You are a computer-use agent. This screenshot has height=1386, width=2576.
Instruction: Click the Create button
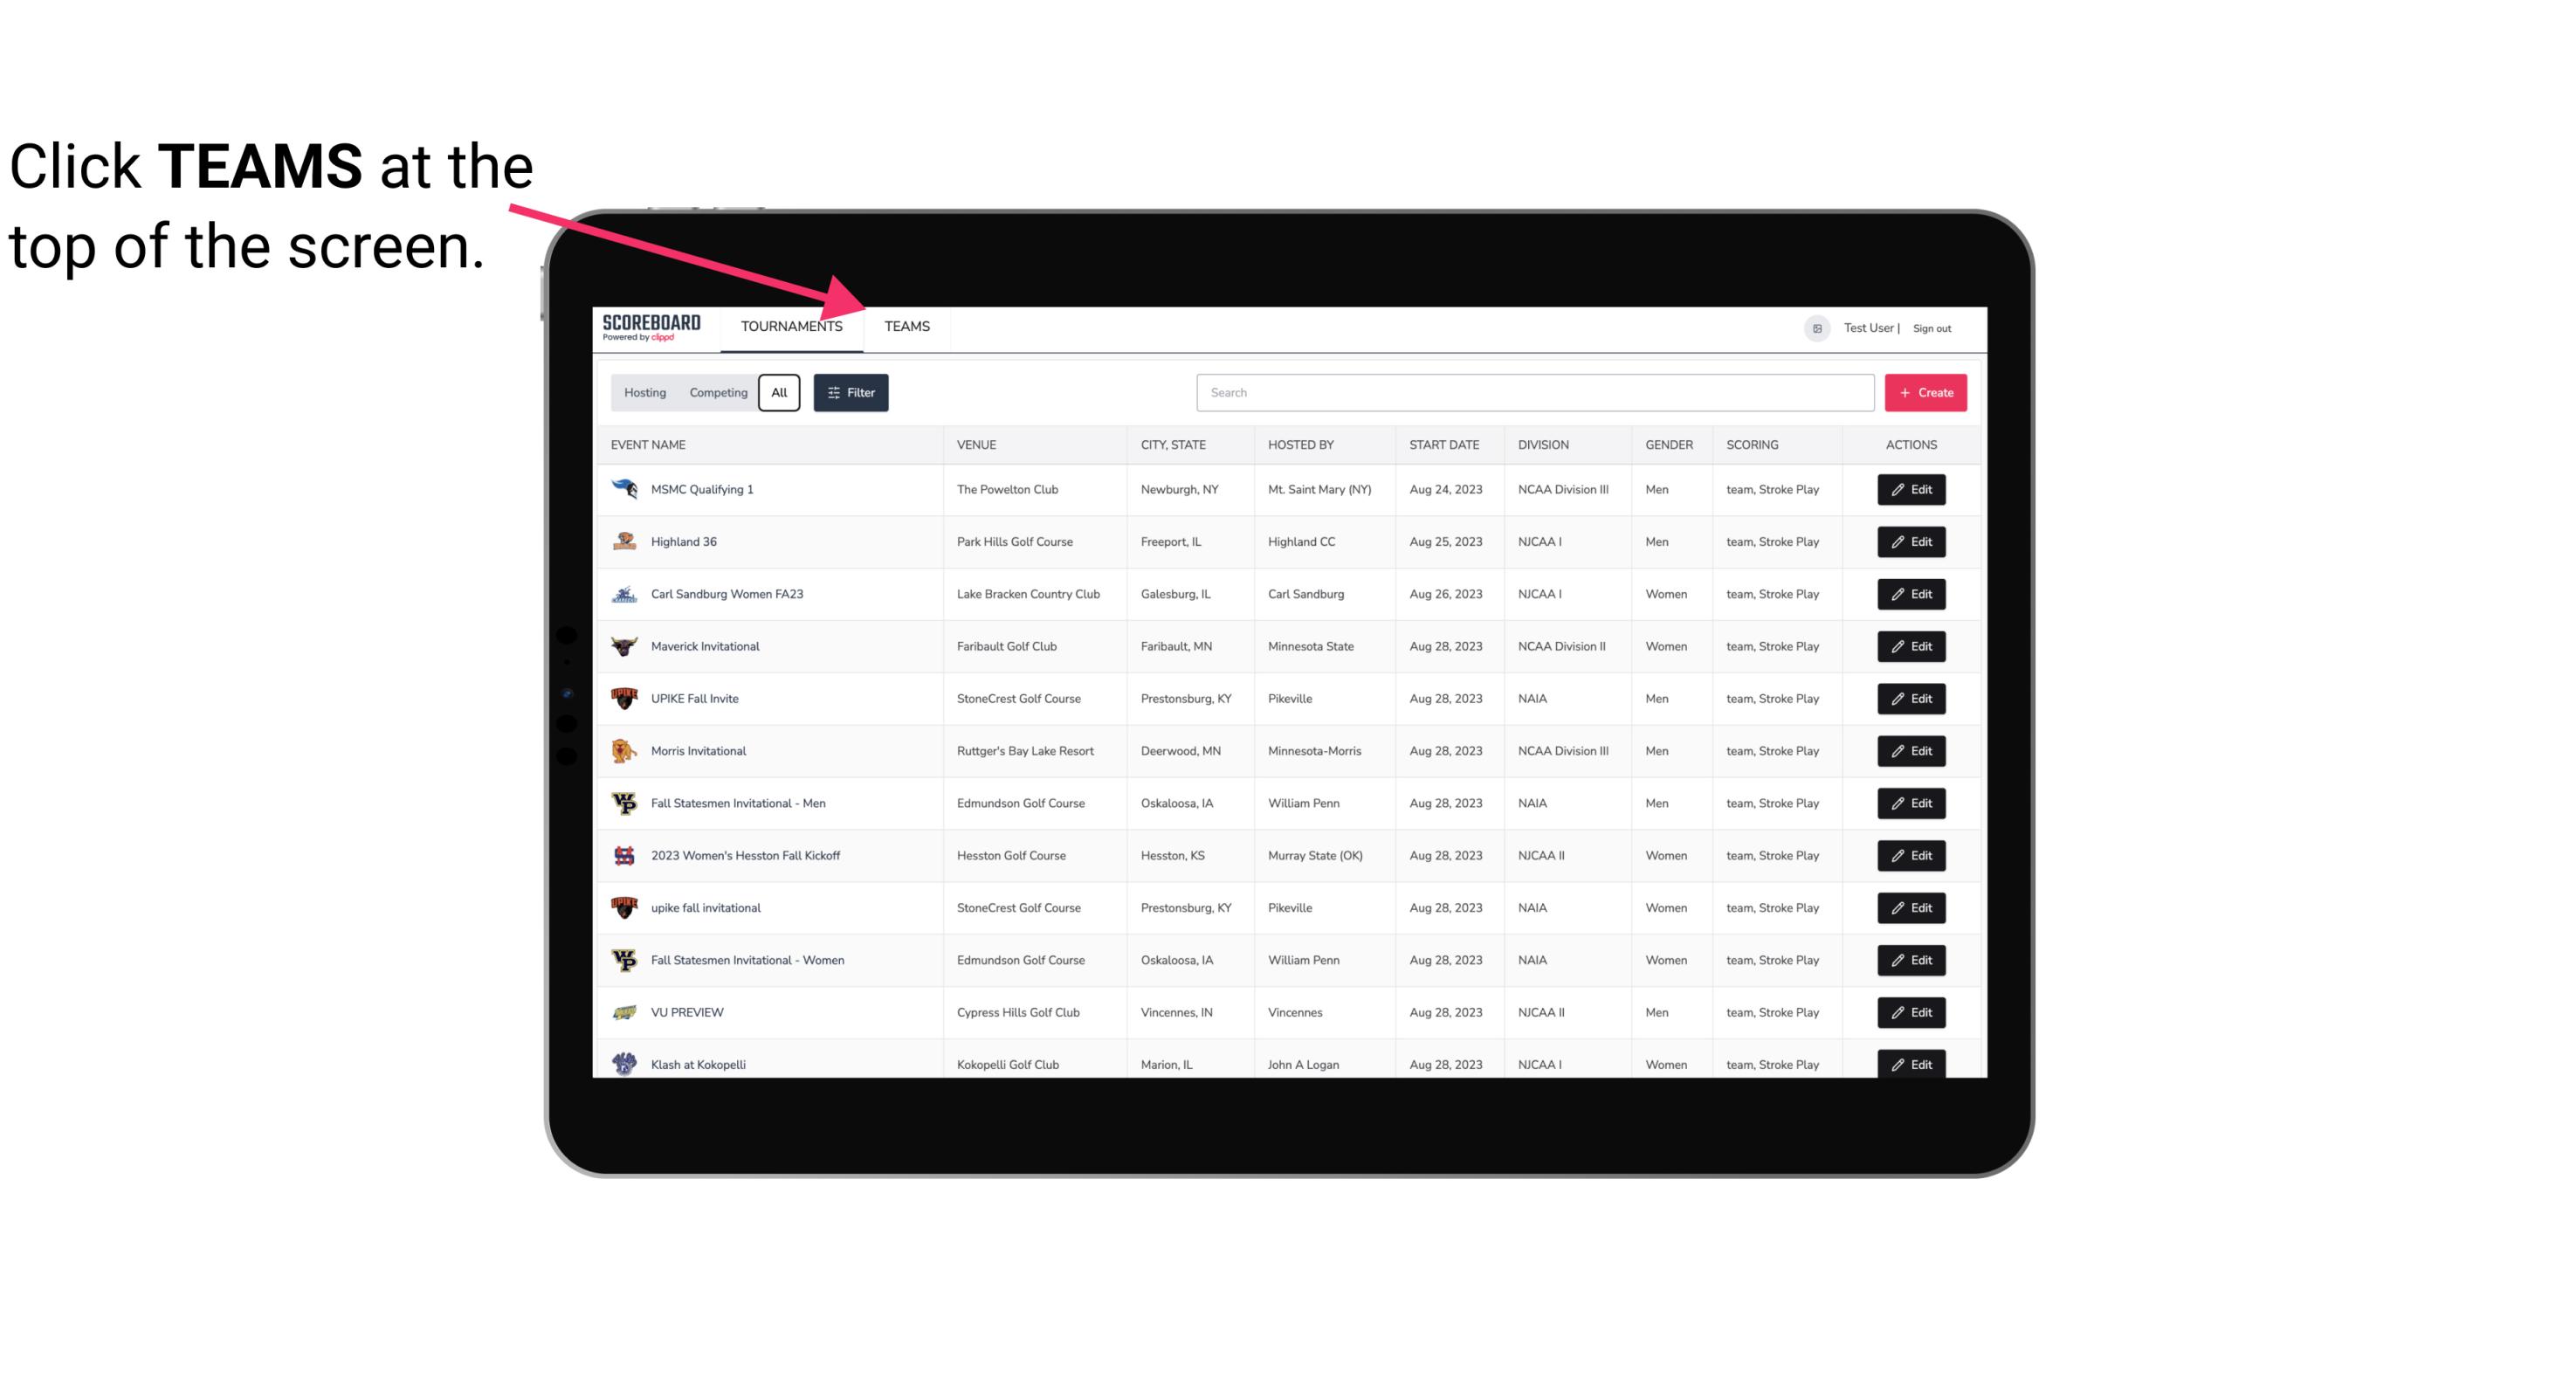pyautogui.click(x=1925, y=393)
